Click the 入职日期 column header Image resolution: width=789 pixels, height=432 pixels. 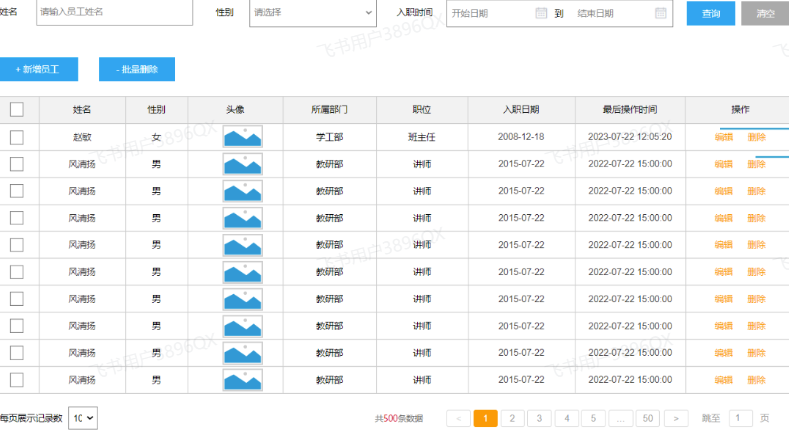521,110
